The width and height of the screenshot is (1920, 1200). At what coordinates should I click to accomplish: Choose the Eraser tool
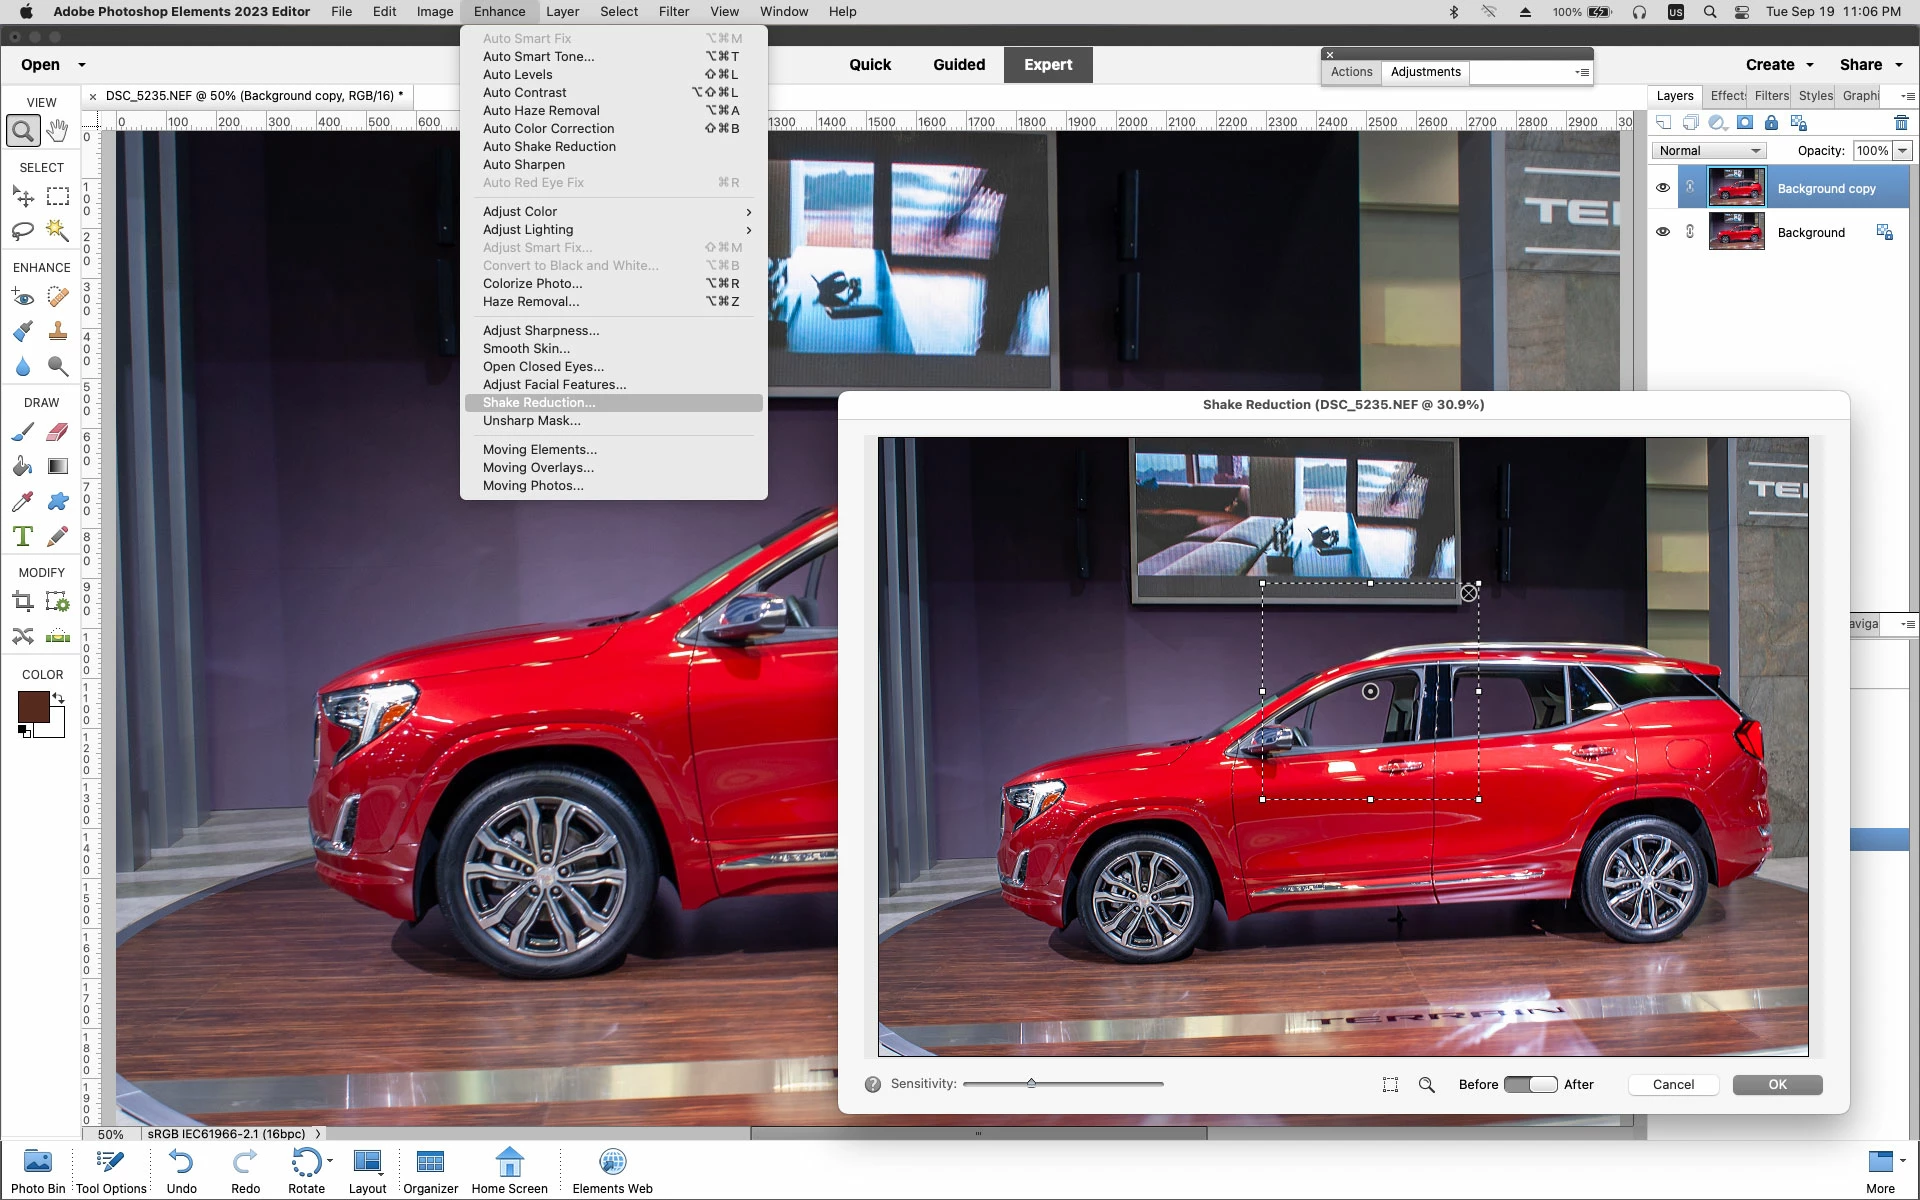pos(58,432)
